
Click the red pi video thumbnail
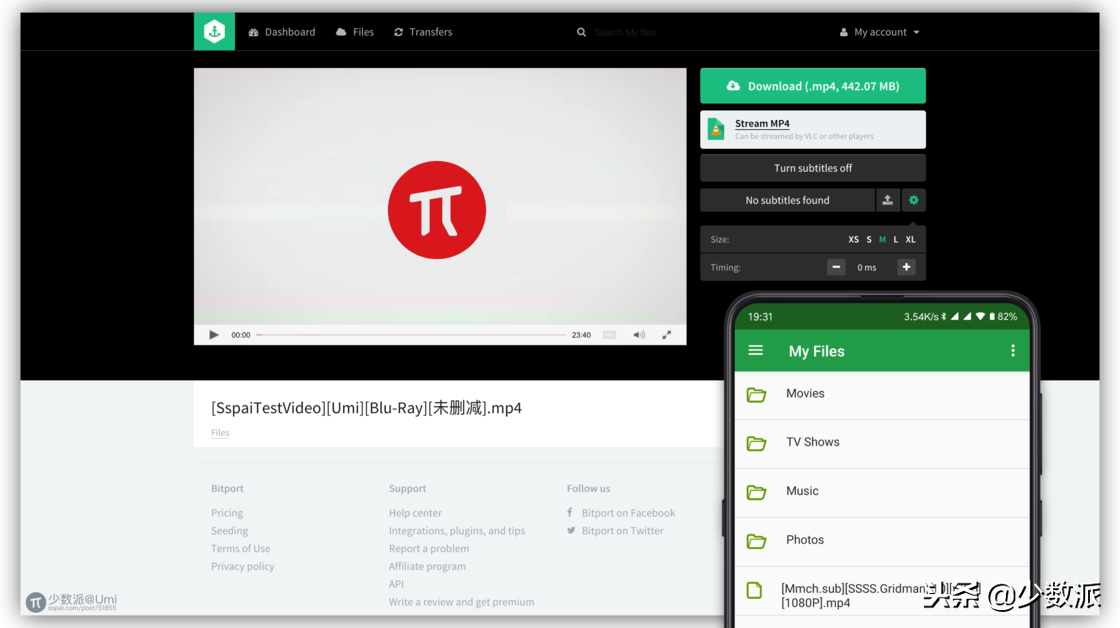[437, 210]
